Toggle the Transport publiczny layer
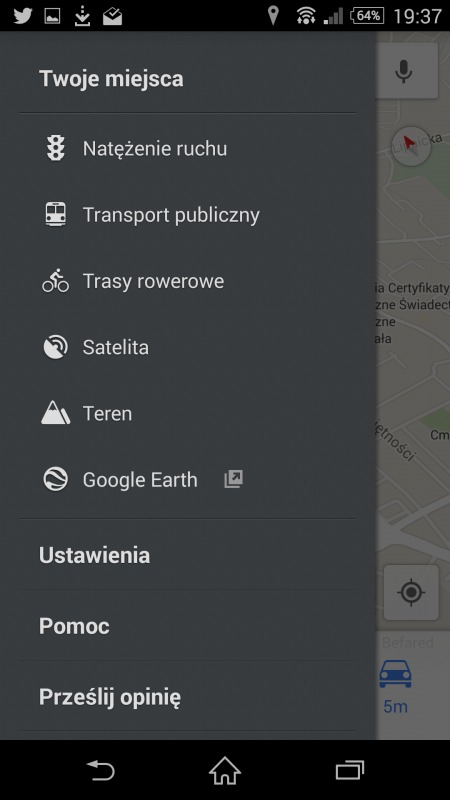The image size is (450, 800). [x=188, y=215]
